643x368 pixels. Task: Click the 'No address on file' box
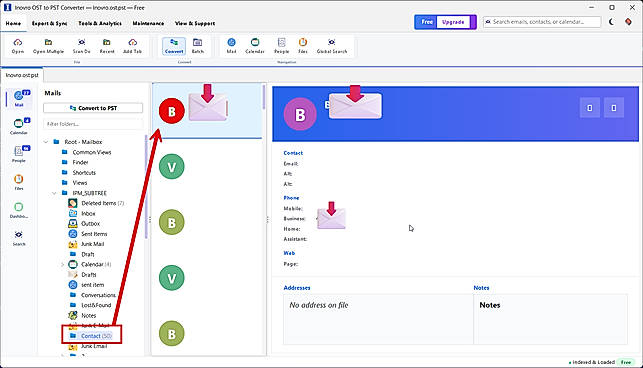click(378, 319)
